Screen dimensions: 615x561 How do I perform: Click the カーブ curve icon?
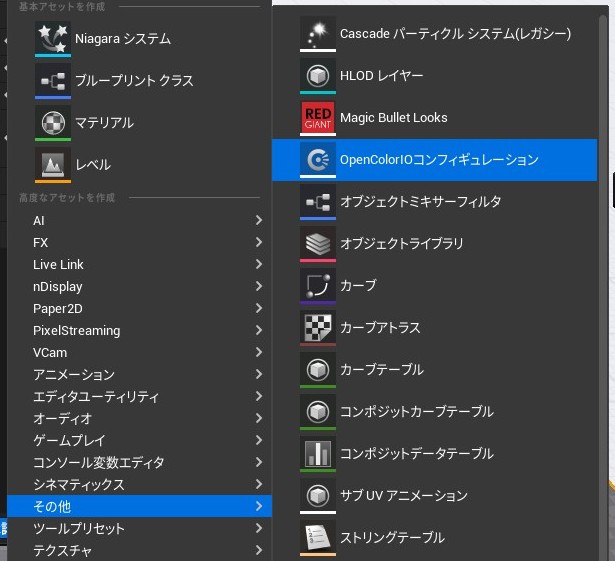(318, 286)
